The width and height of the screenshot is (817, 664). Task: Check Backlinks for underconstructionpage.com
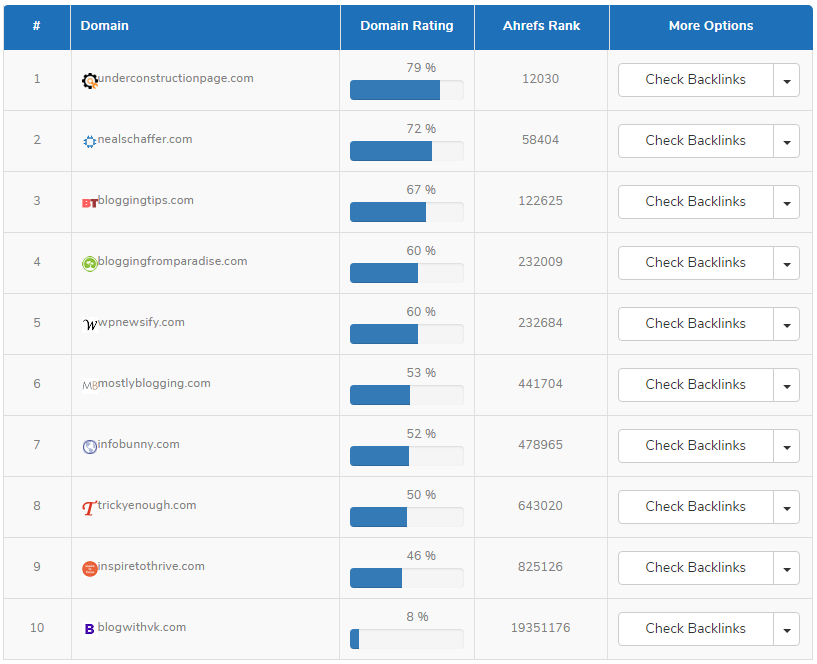pyautogui.click(x=696, y=80)
